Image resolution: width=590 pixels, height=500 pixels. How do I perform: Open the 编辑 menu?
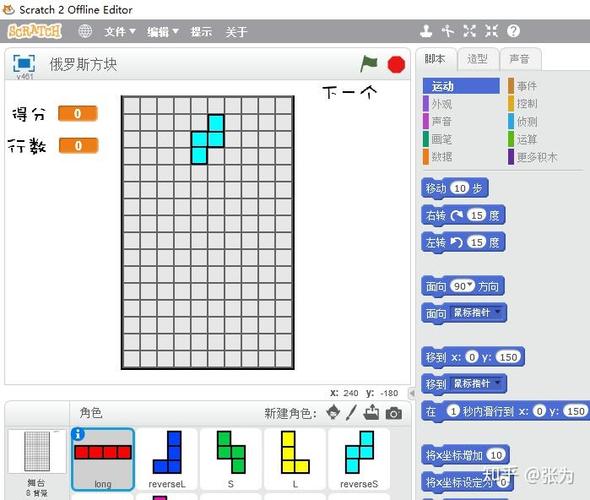(163, 32)
